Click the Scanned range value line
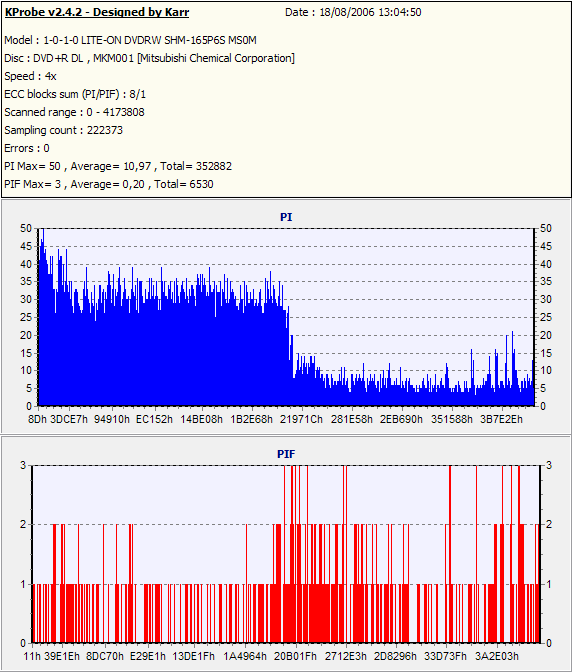572x672 pixels. pyautogui.click(x=75, y=112)
